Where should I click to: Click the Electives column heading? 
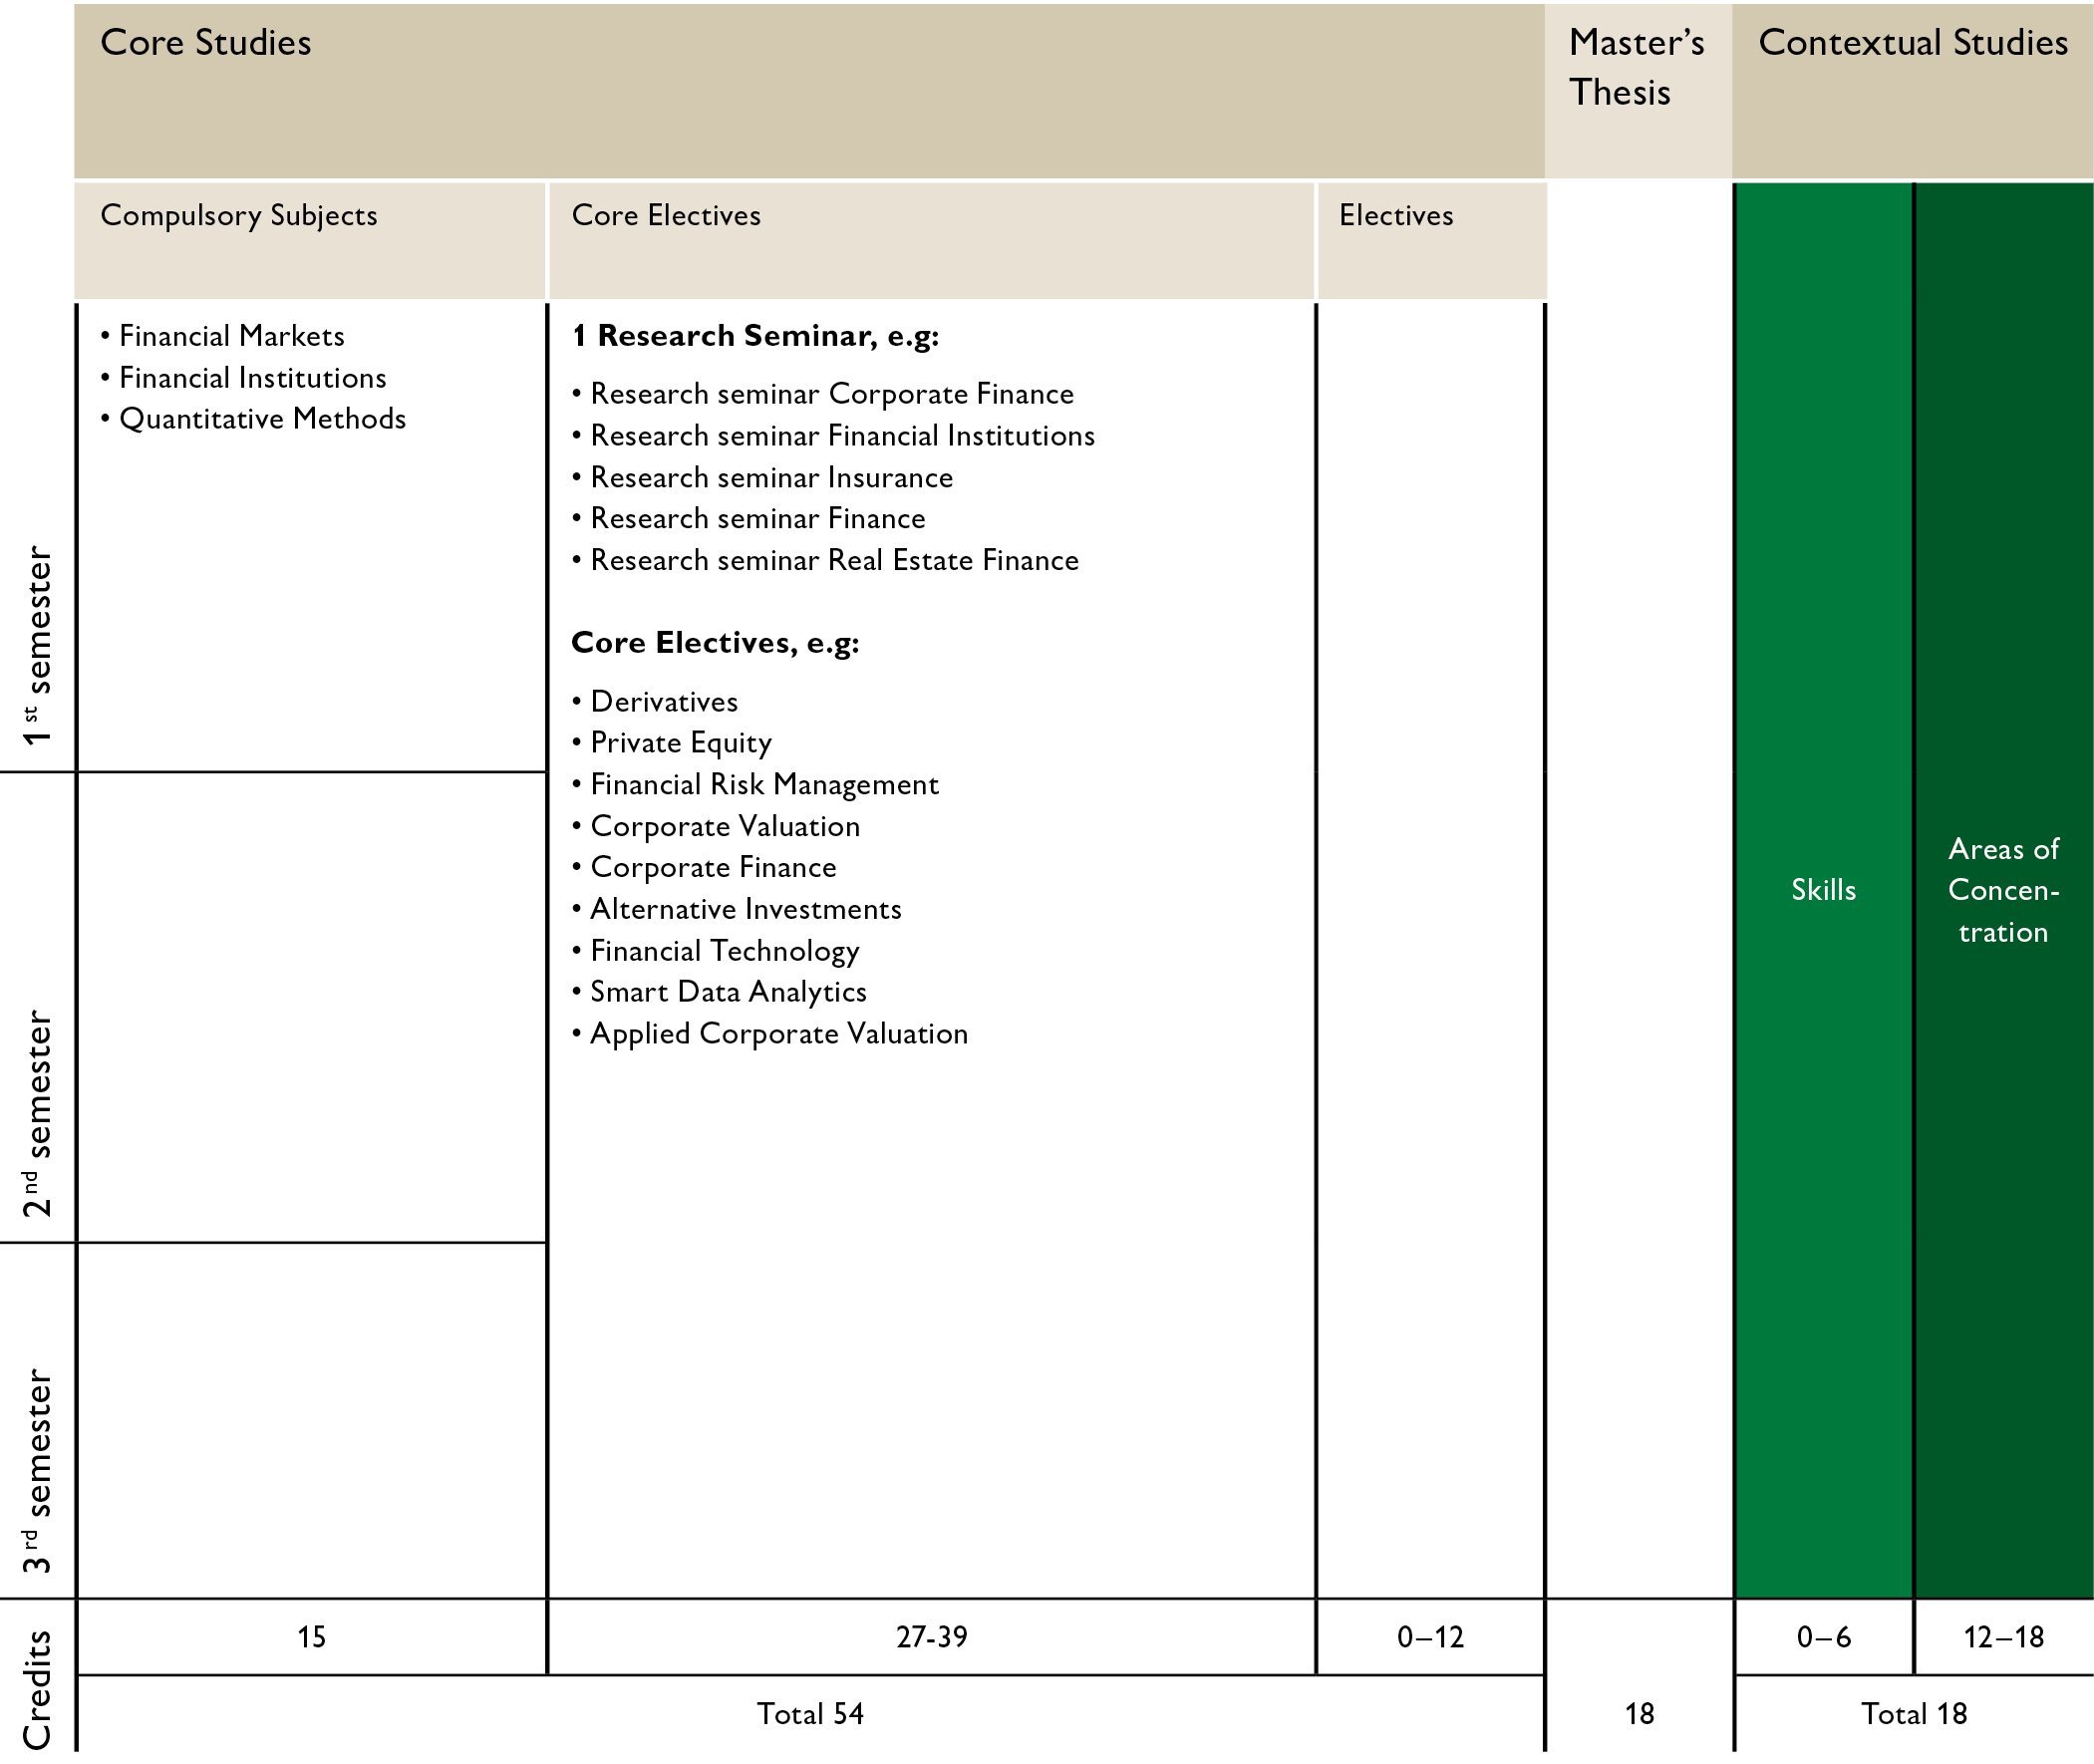(x=1396, y=216)
